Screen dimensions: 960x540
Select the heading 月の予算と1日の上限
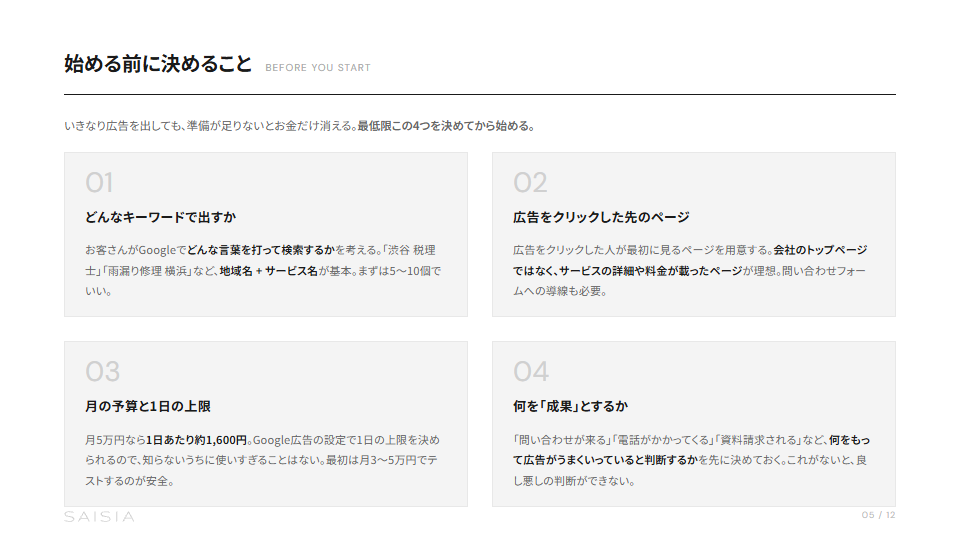coord(147,406)
